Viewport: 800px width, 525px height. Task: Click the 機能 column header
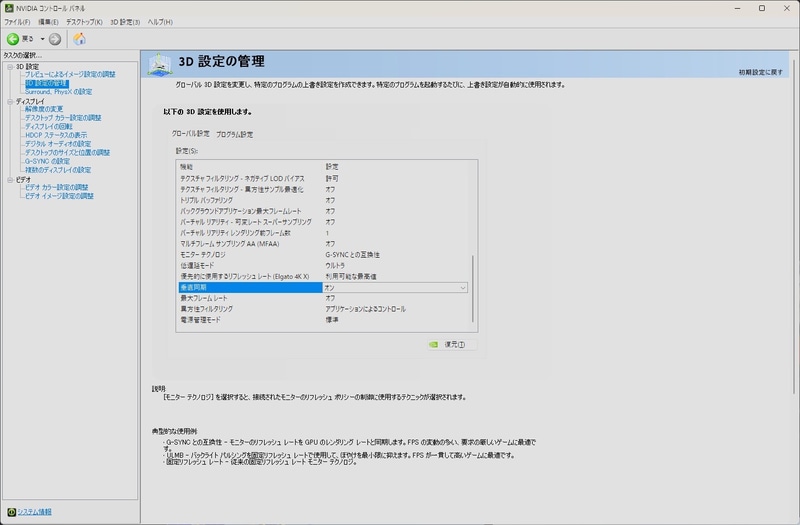pos(186,167)
